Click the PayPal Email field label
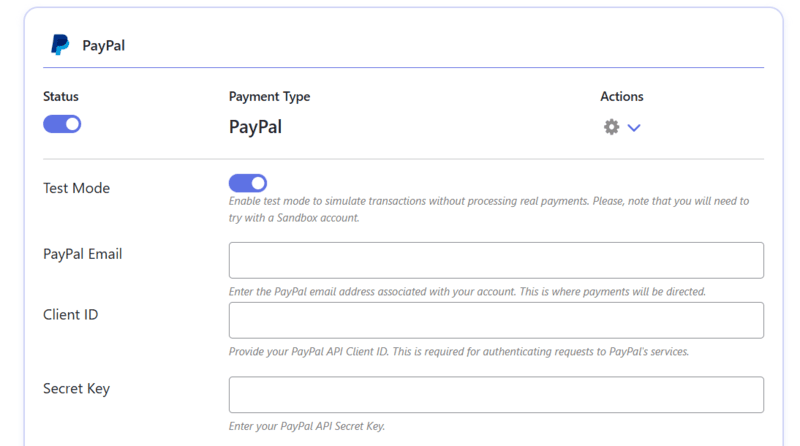This screenshot has width=800, height=446. click(x=83, y=254)
